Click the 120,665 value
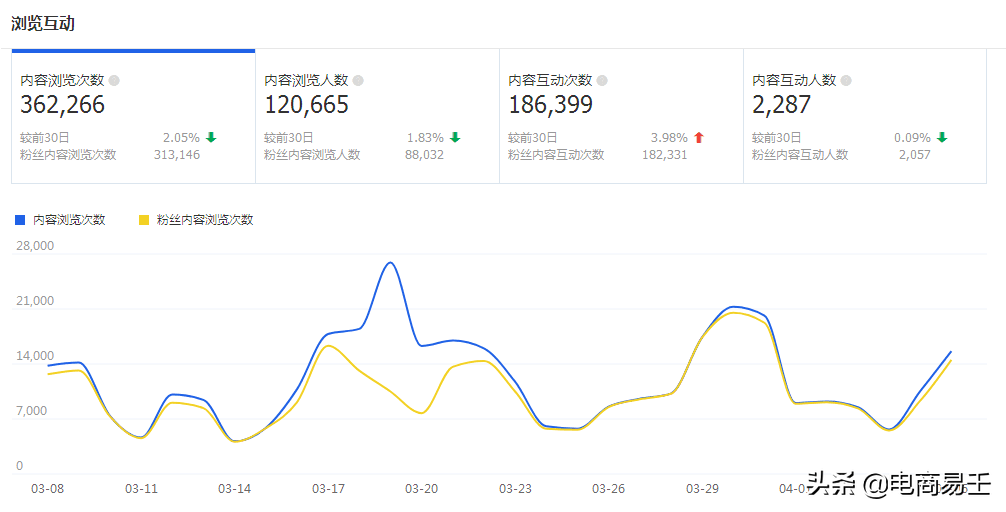1006x512 pixels. 307,105
